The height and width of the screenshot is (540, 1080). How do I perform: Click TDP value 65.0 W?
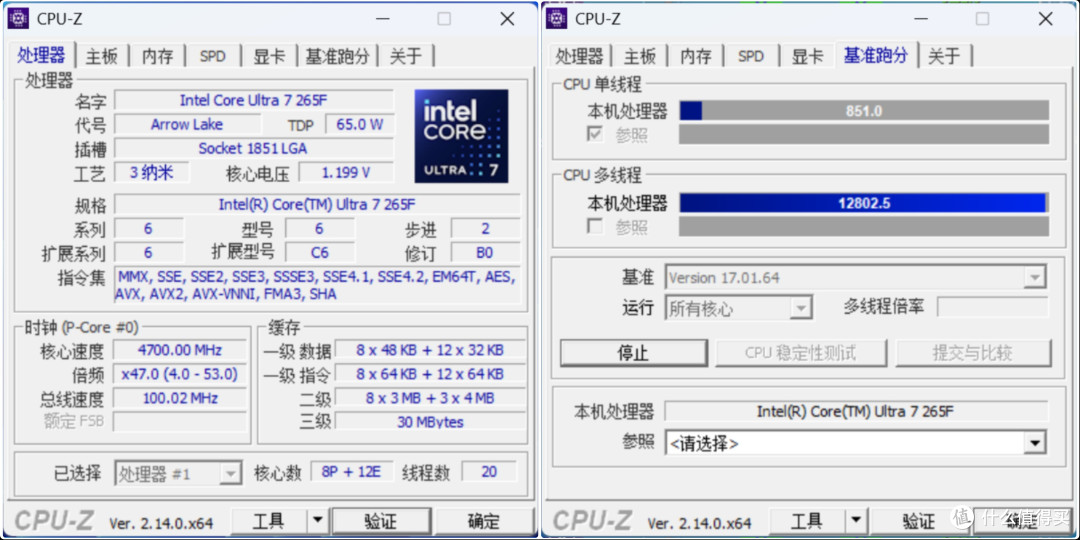click(360, 125)
